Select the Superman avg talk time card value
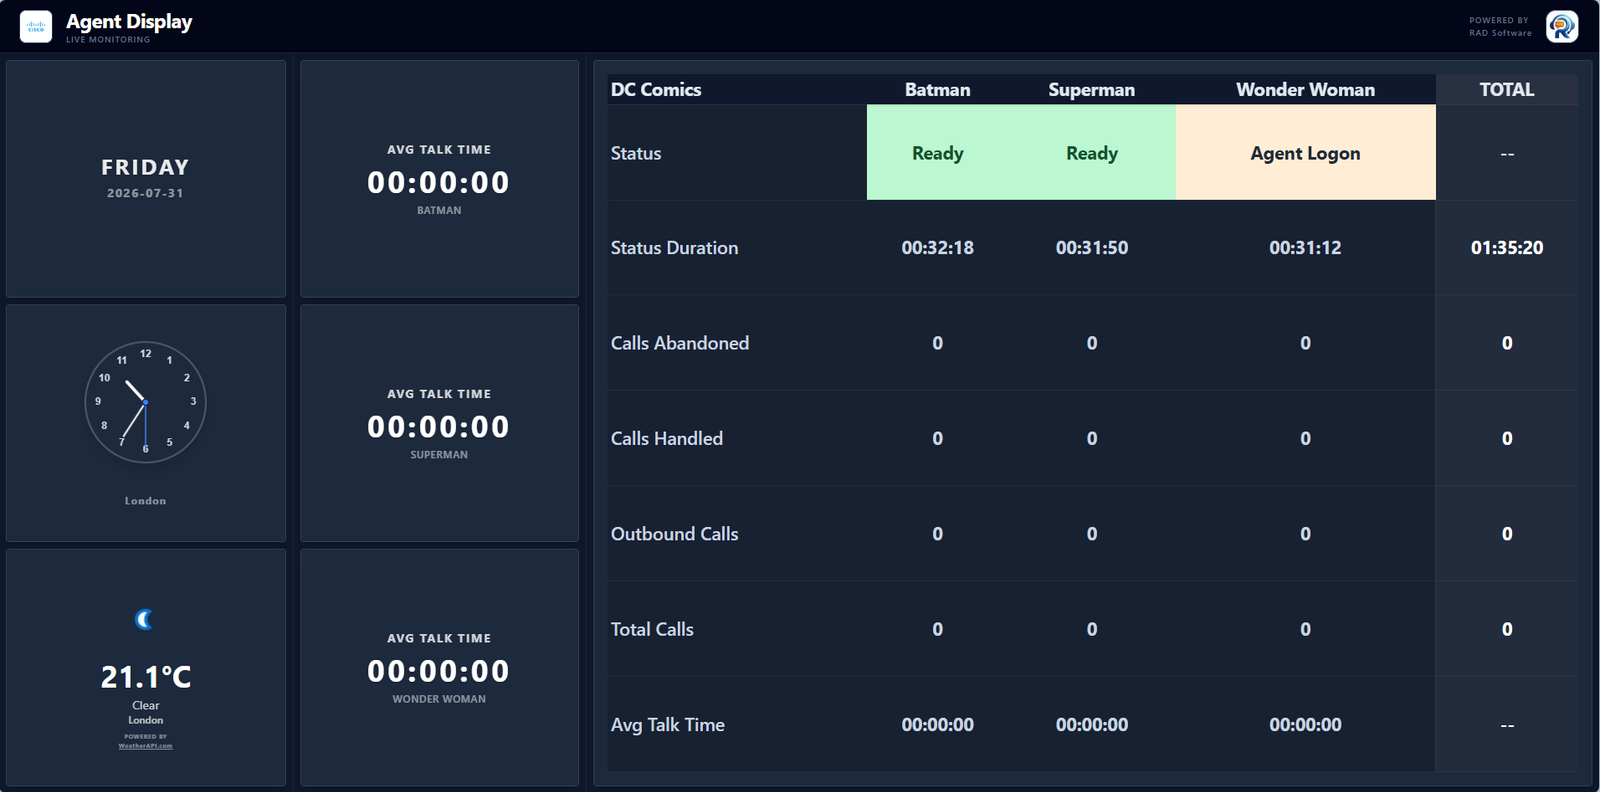Viewport: 1600px width, 792px height. pos(439,427)
